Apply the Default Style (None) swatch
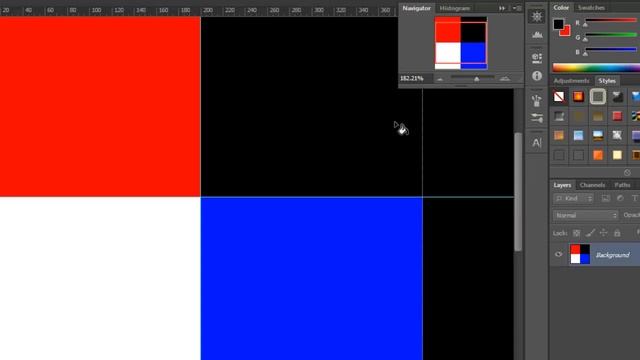This screenshot has width=640, height=360. [559, 97]
